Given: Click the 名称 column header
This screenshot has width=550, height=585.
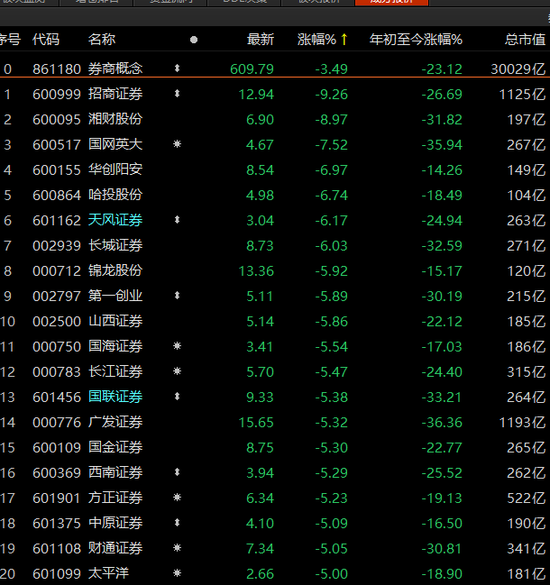Looking at the screenshot, I should coord(102,39).
